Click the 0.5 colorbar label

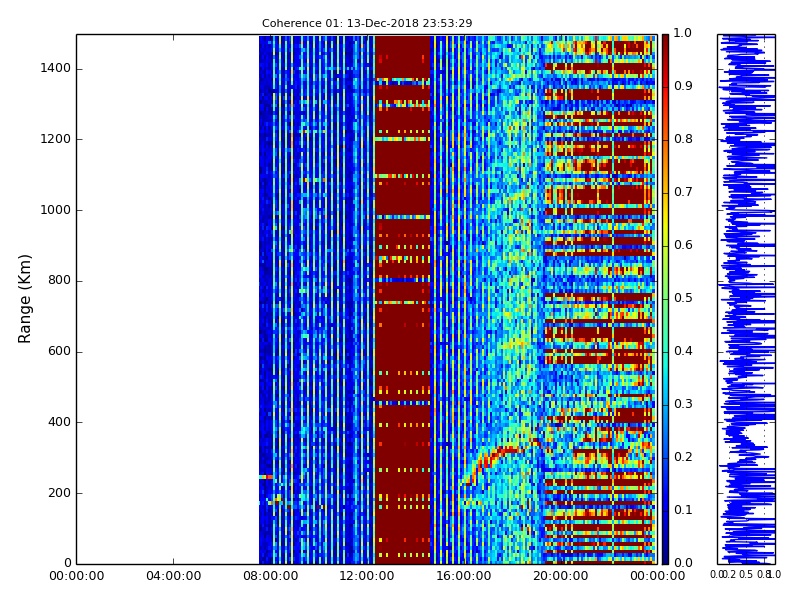click(x=683, y=298)
